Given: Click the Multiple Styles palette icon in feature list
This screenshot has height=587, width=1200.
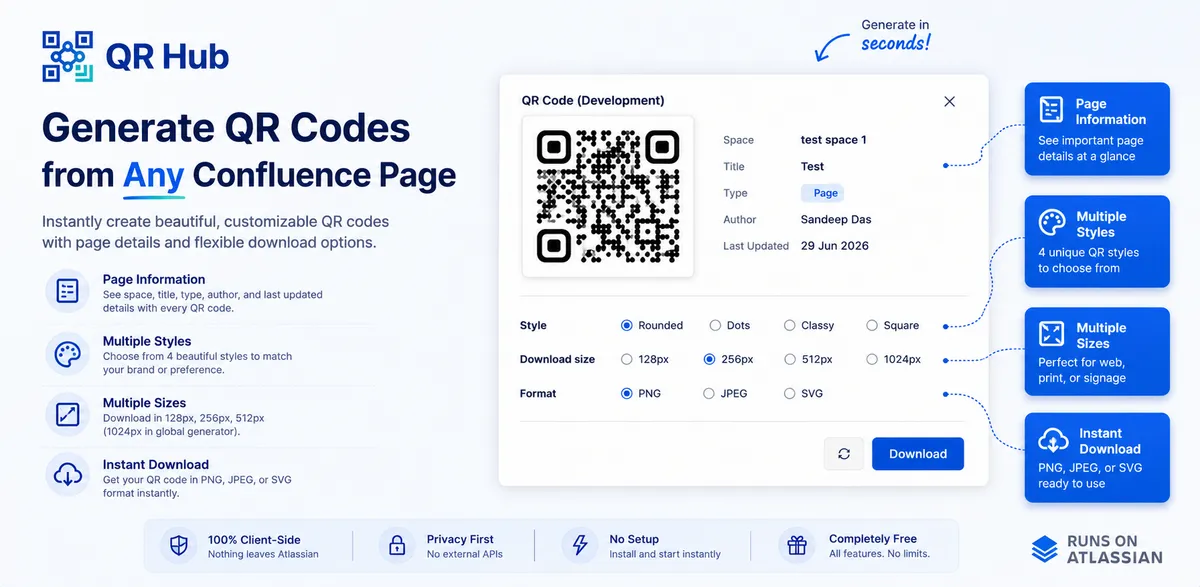Looking at the screenshot, I should (67, 354).
